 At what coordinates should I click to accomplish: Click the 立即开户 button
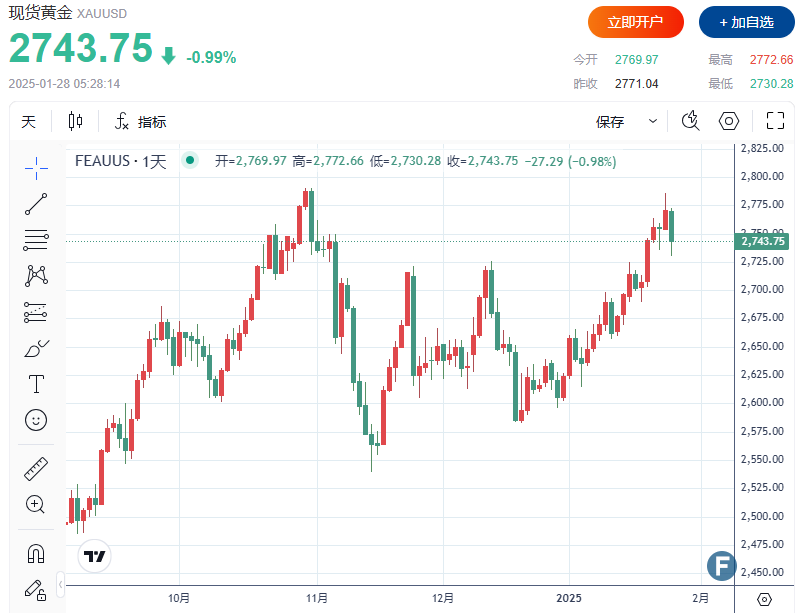click(x=635, y=22)
